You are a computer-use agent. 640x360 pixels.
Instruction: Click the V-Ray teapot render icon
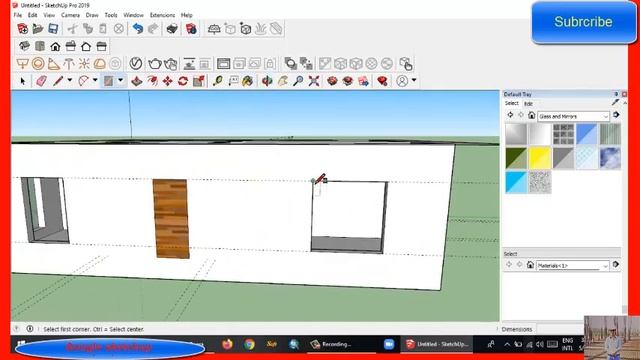tap(155, 64)
